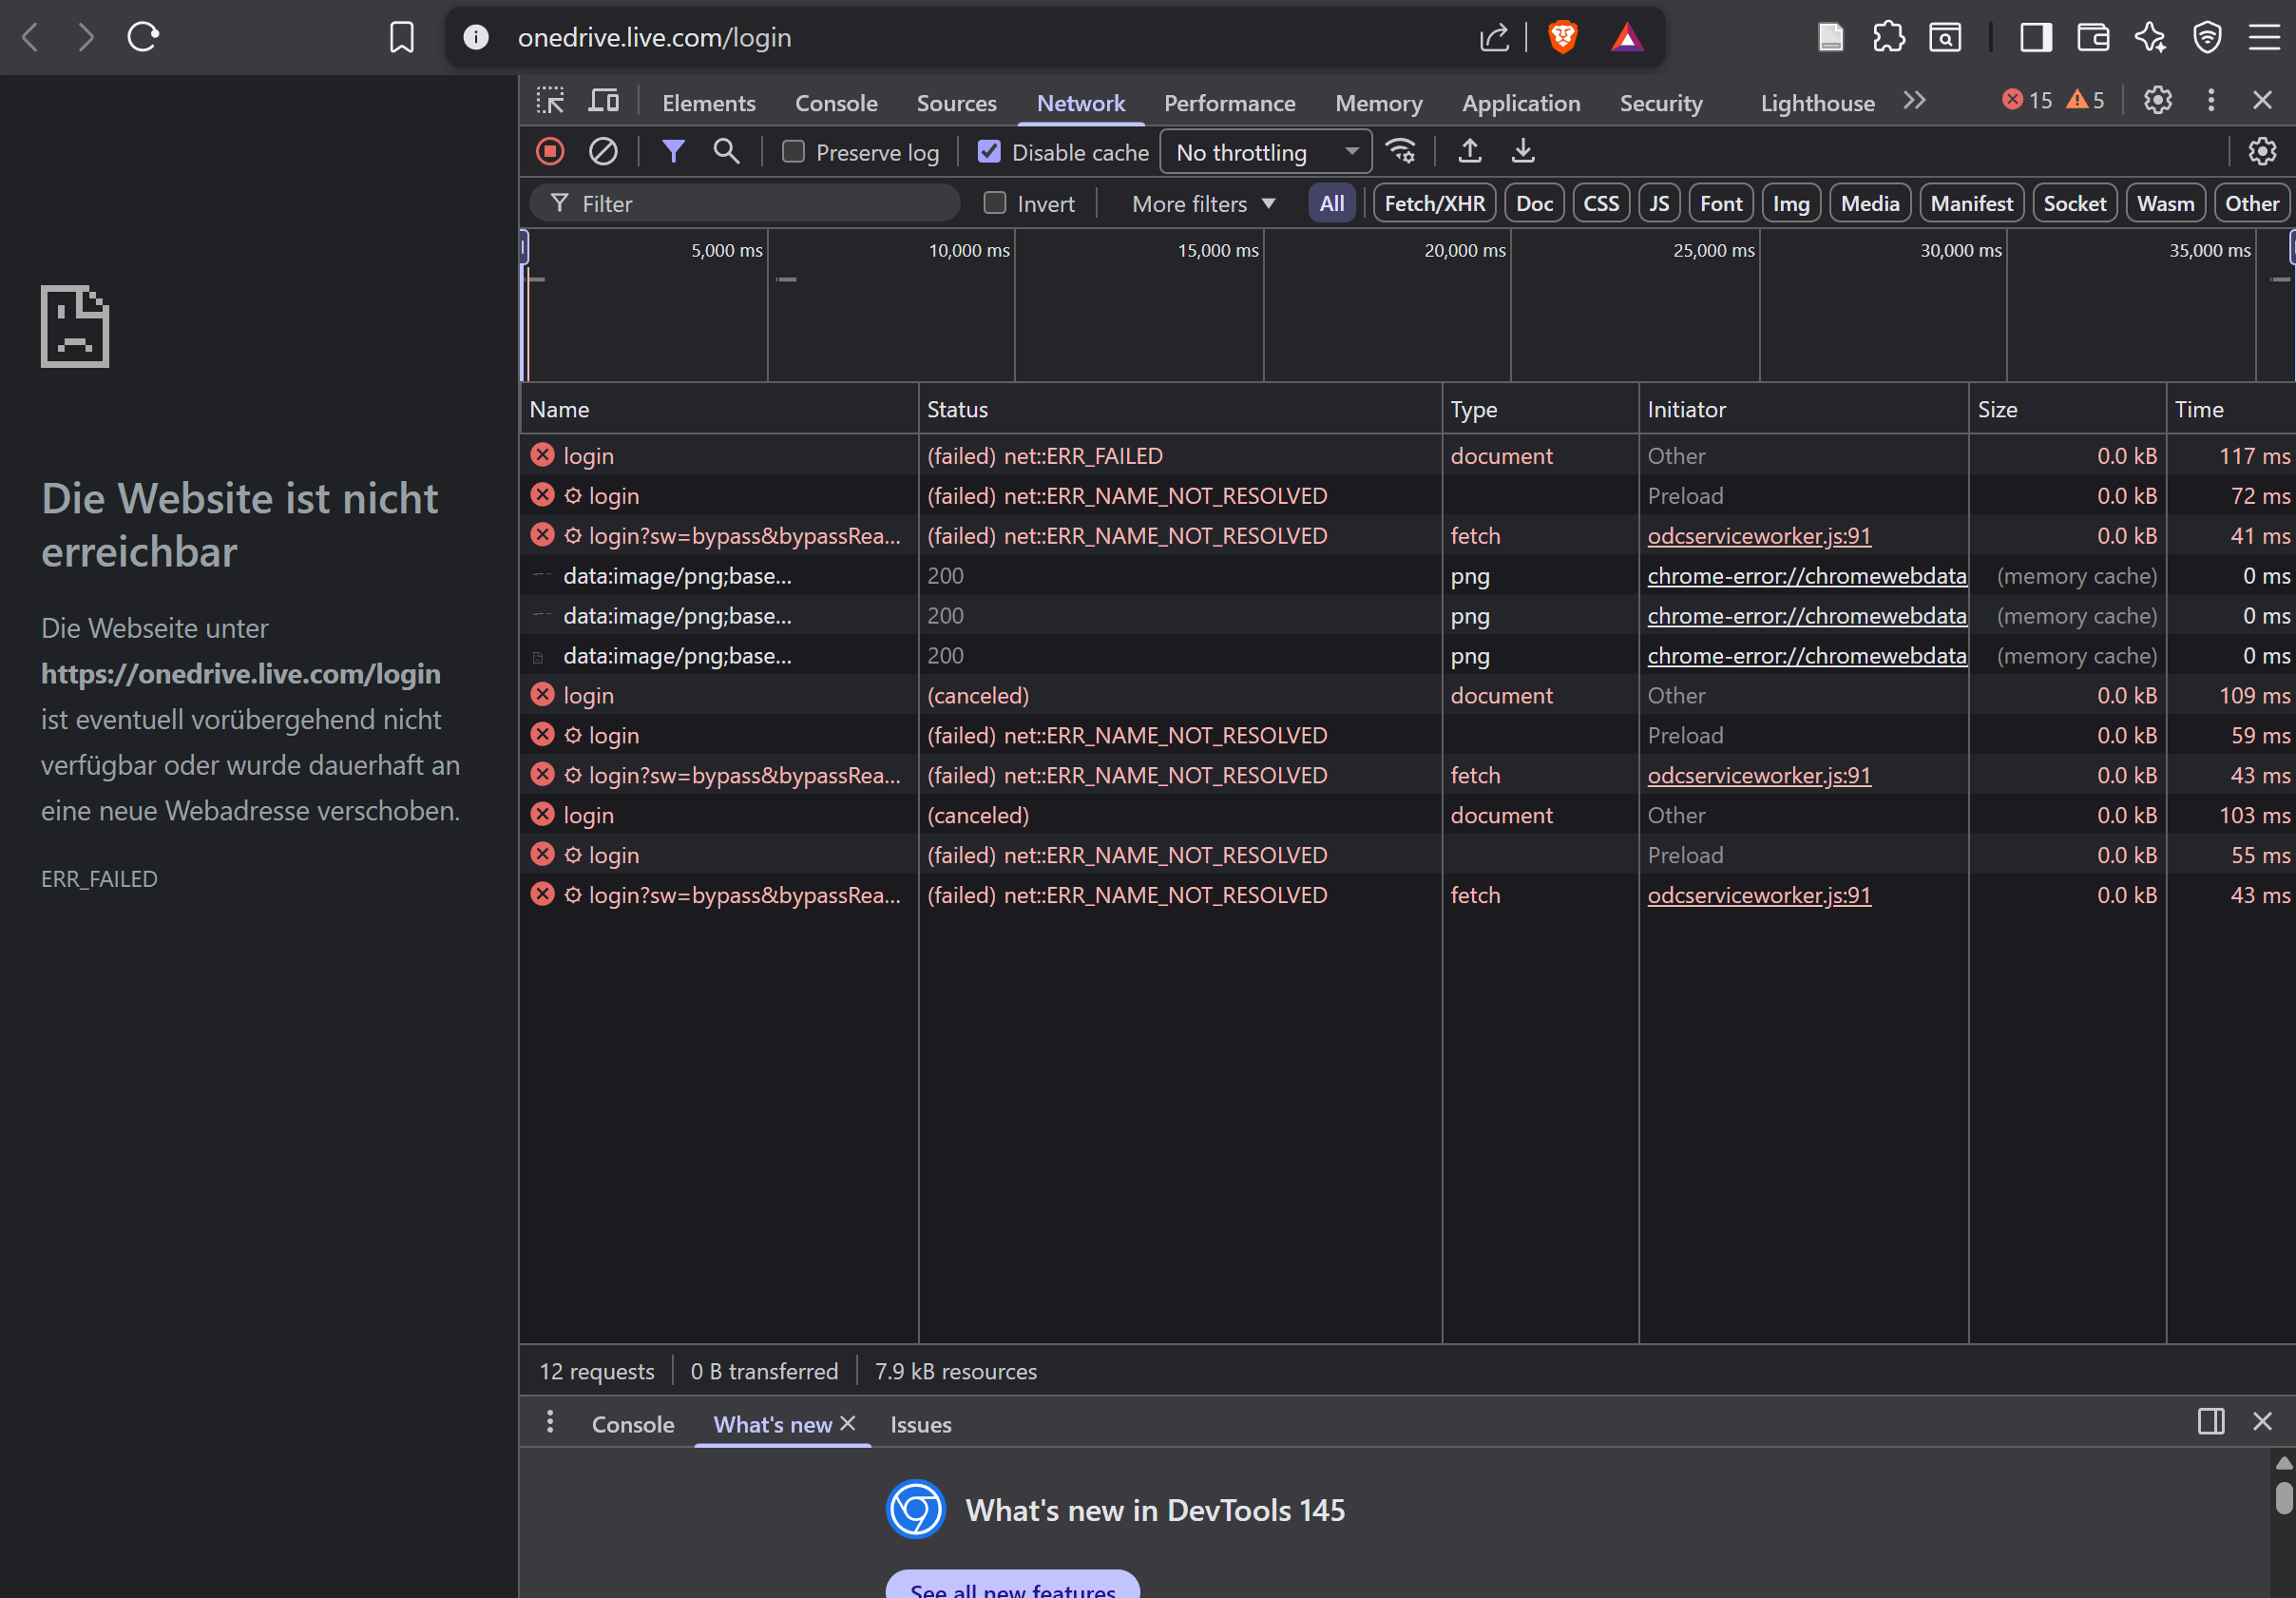Import HAR file with upload arrow
Screen dimensions: 2296x1598
click(x=1469, y=151)
